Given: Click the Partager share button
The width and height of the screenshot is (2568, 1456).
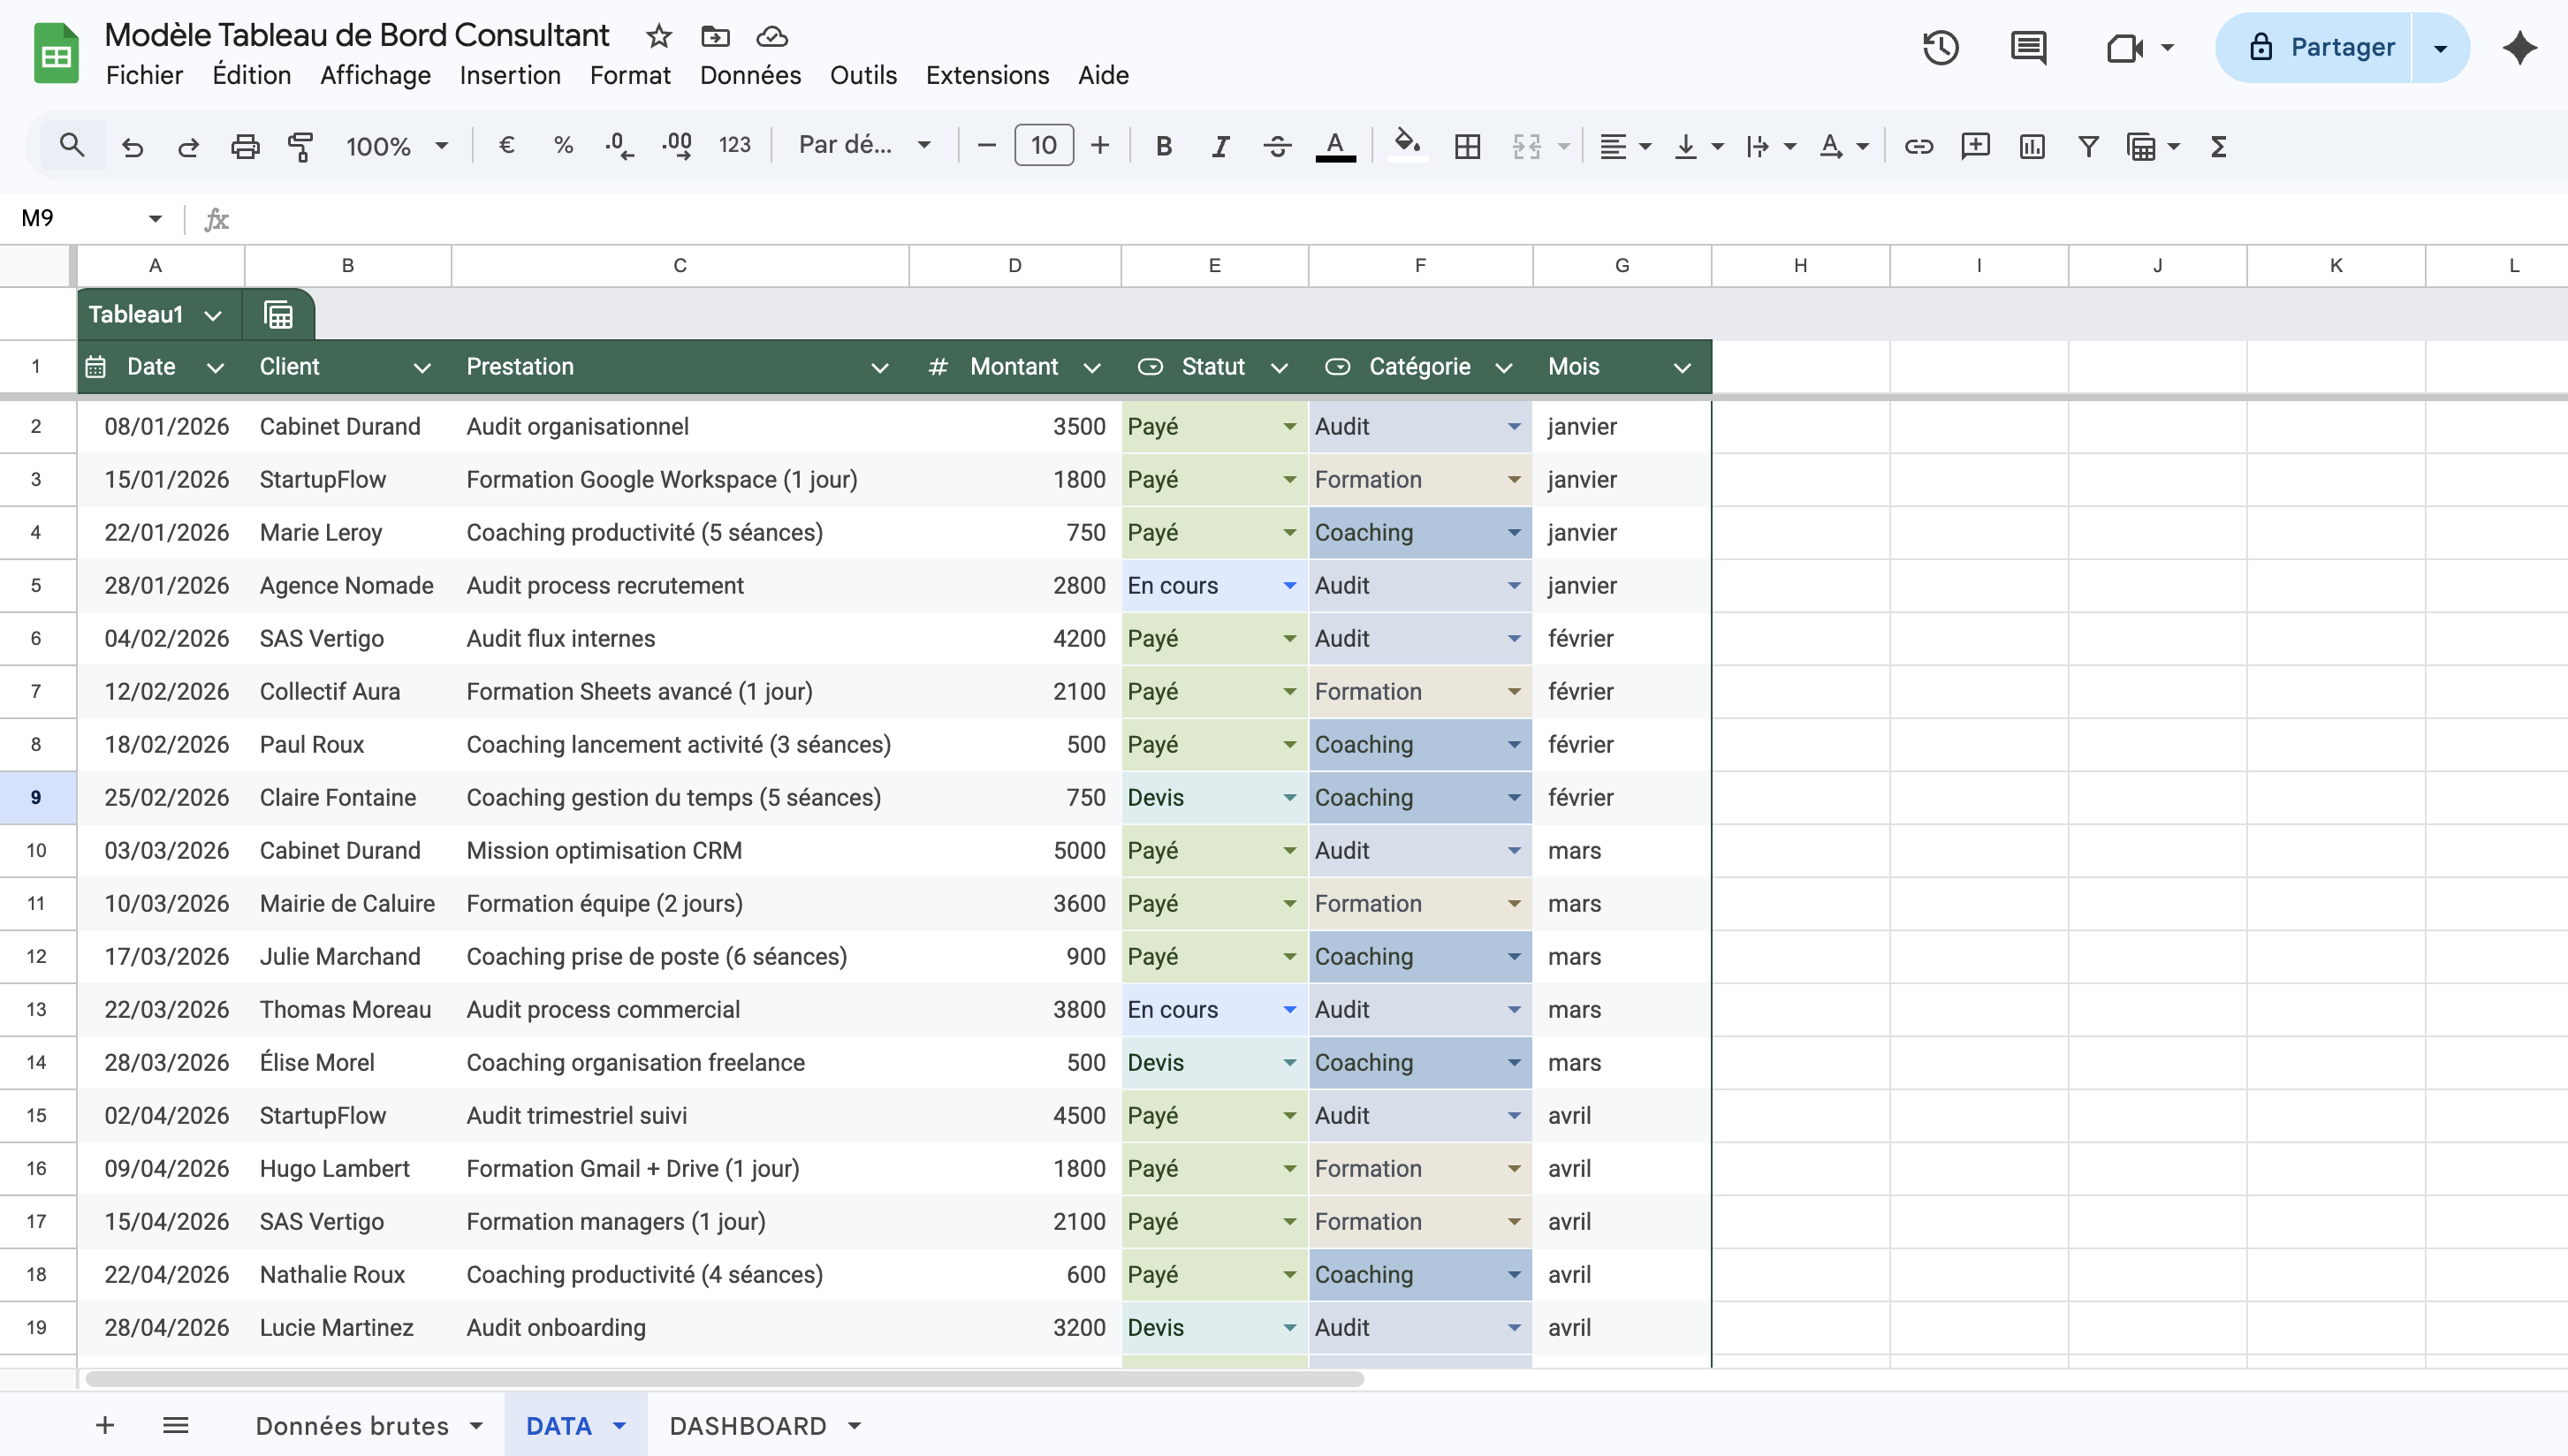Looking at the screenshot, I should pyautogui.click(x=2320, y=47).
